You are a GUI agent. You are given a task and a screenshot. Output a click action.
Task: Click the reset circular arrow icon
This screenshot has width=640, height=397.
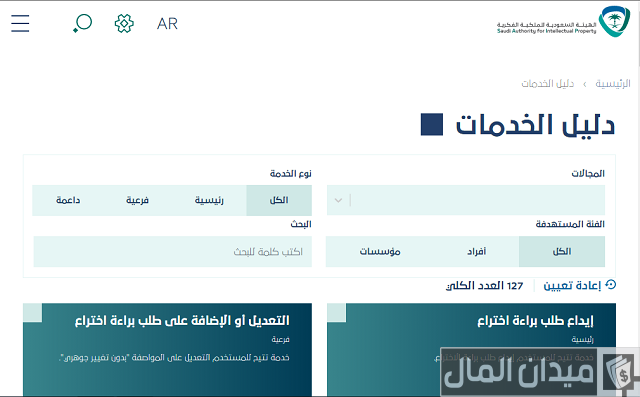click(611, 284)
